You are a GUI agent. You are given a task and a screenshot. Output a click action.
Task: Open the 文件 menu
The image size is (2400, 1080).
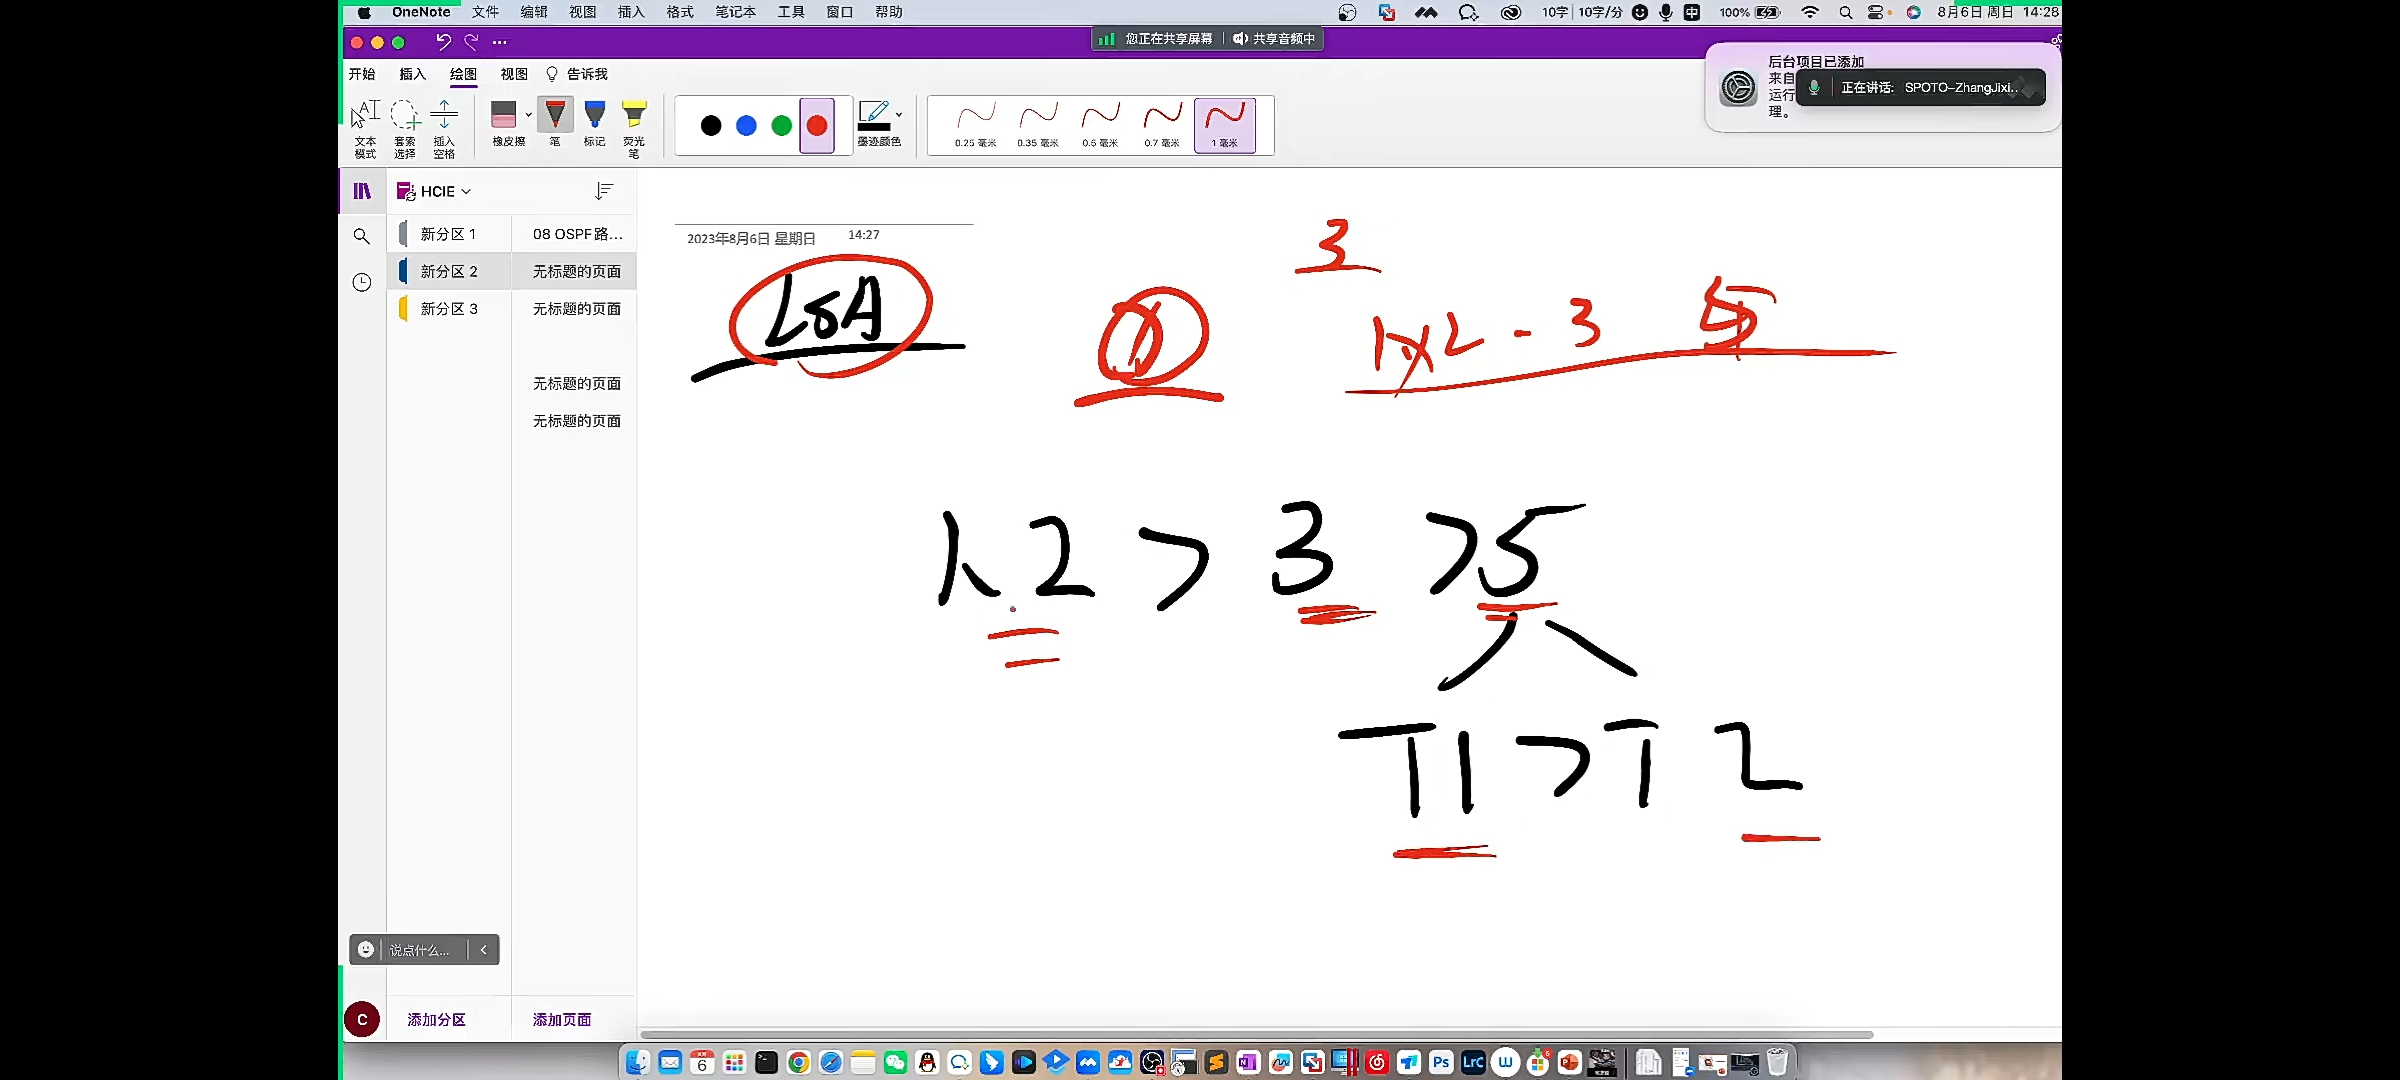(485, 12)
